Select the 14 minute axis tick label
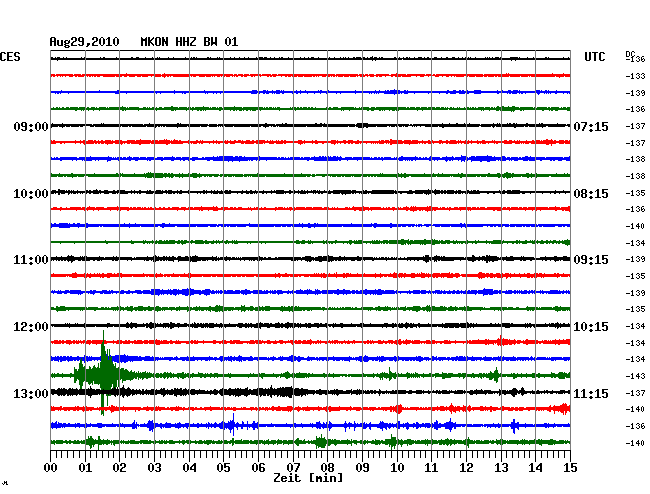The width and height of the screenshot is (650, 494). [x=535, y=468]
